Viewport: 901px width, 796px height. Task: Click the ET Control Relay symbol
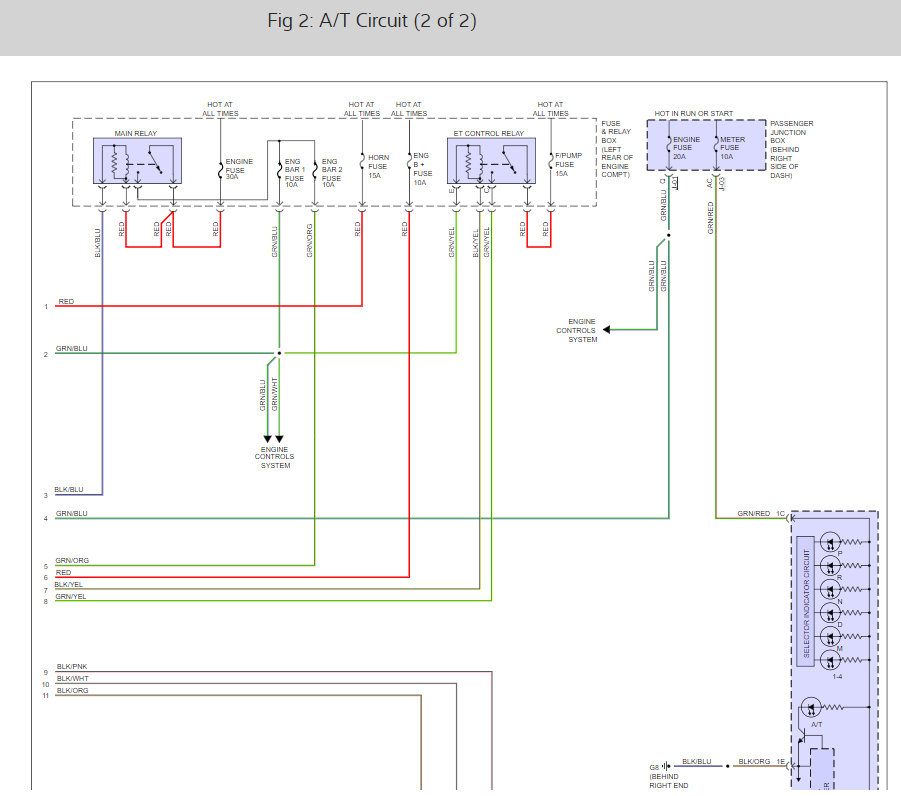click(x=491, y=161)
